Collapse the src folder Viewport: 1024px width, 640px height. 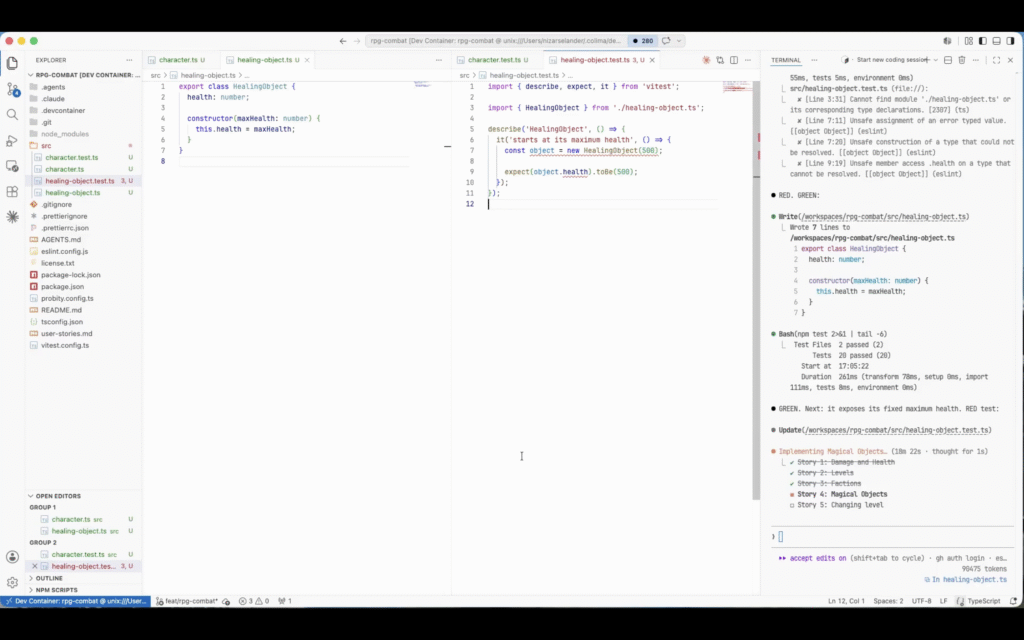pyautogui.click(x=84, y=146)
